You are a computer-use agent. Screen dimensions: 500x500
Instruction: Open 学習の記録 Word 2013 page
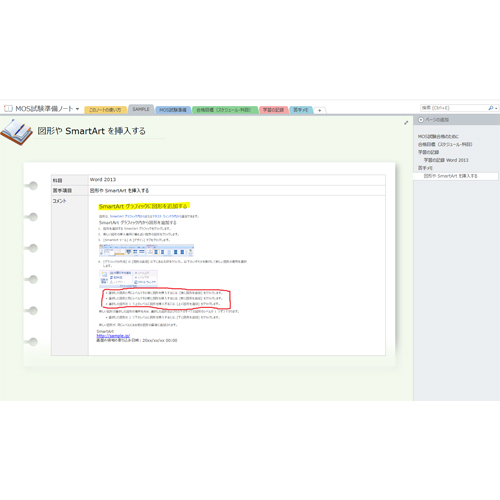[446, 160]
